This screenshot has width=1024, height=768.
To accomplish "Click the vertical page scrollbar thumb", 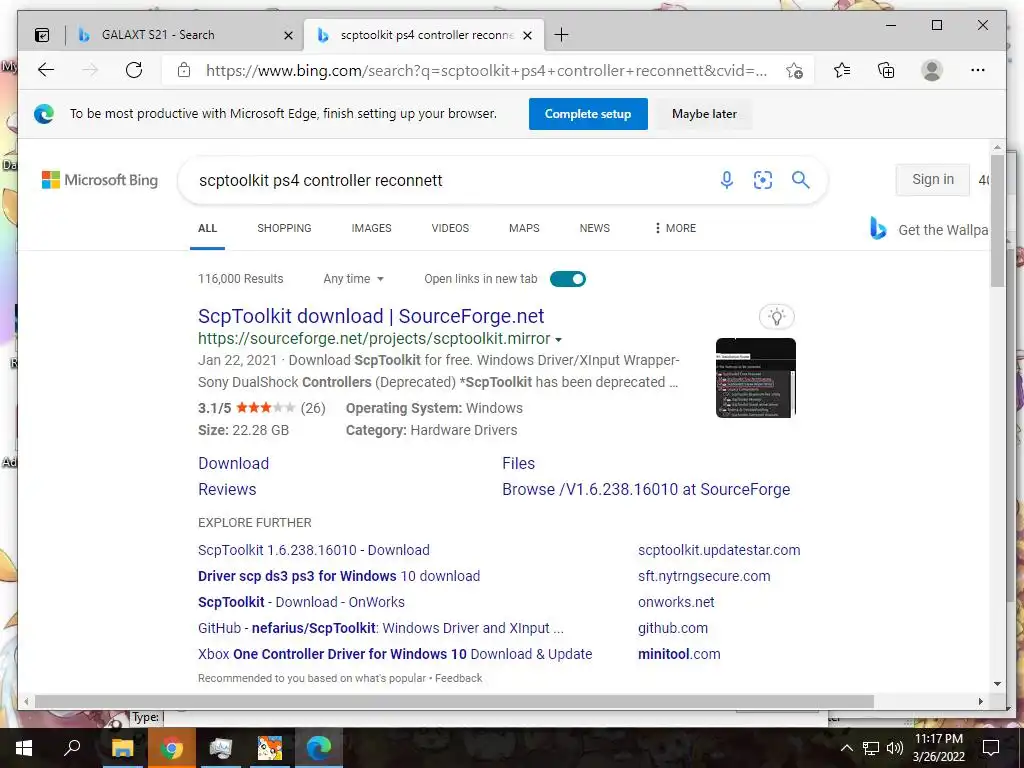I will pyautogui.click(x=997, y=221).
